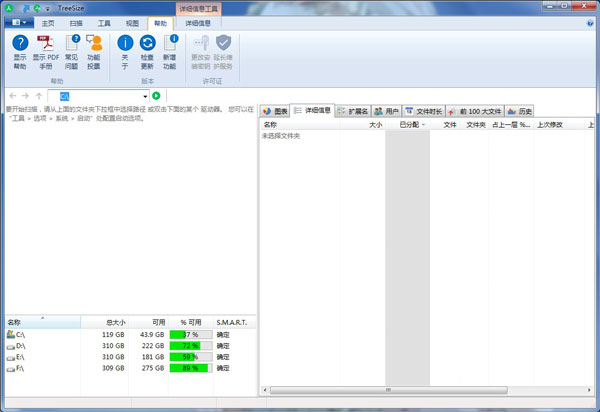
Task: Click the blue arrow quick access icon
Action: tap(26, 8)
